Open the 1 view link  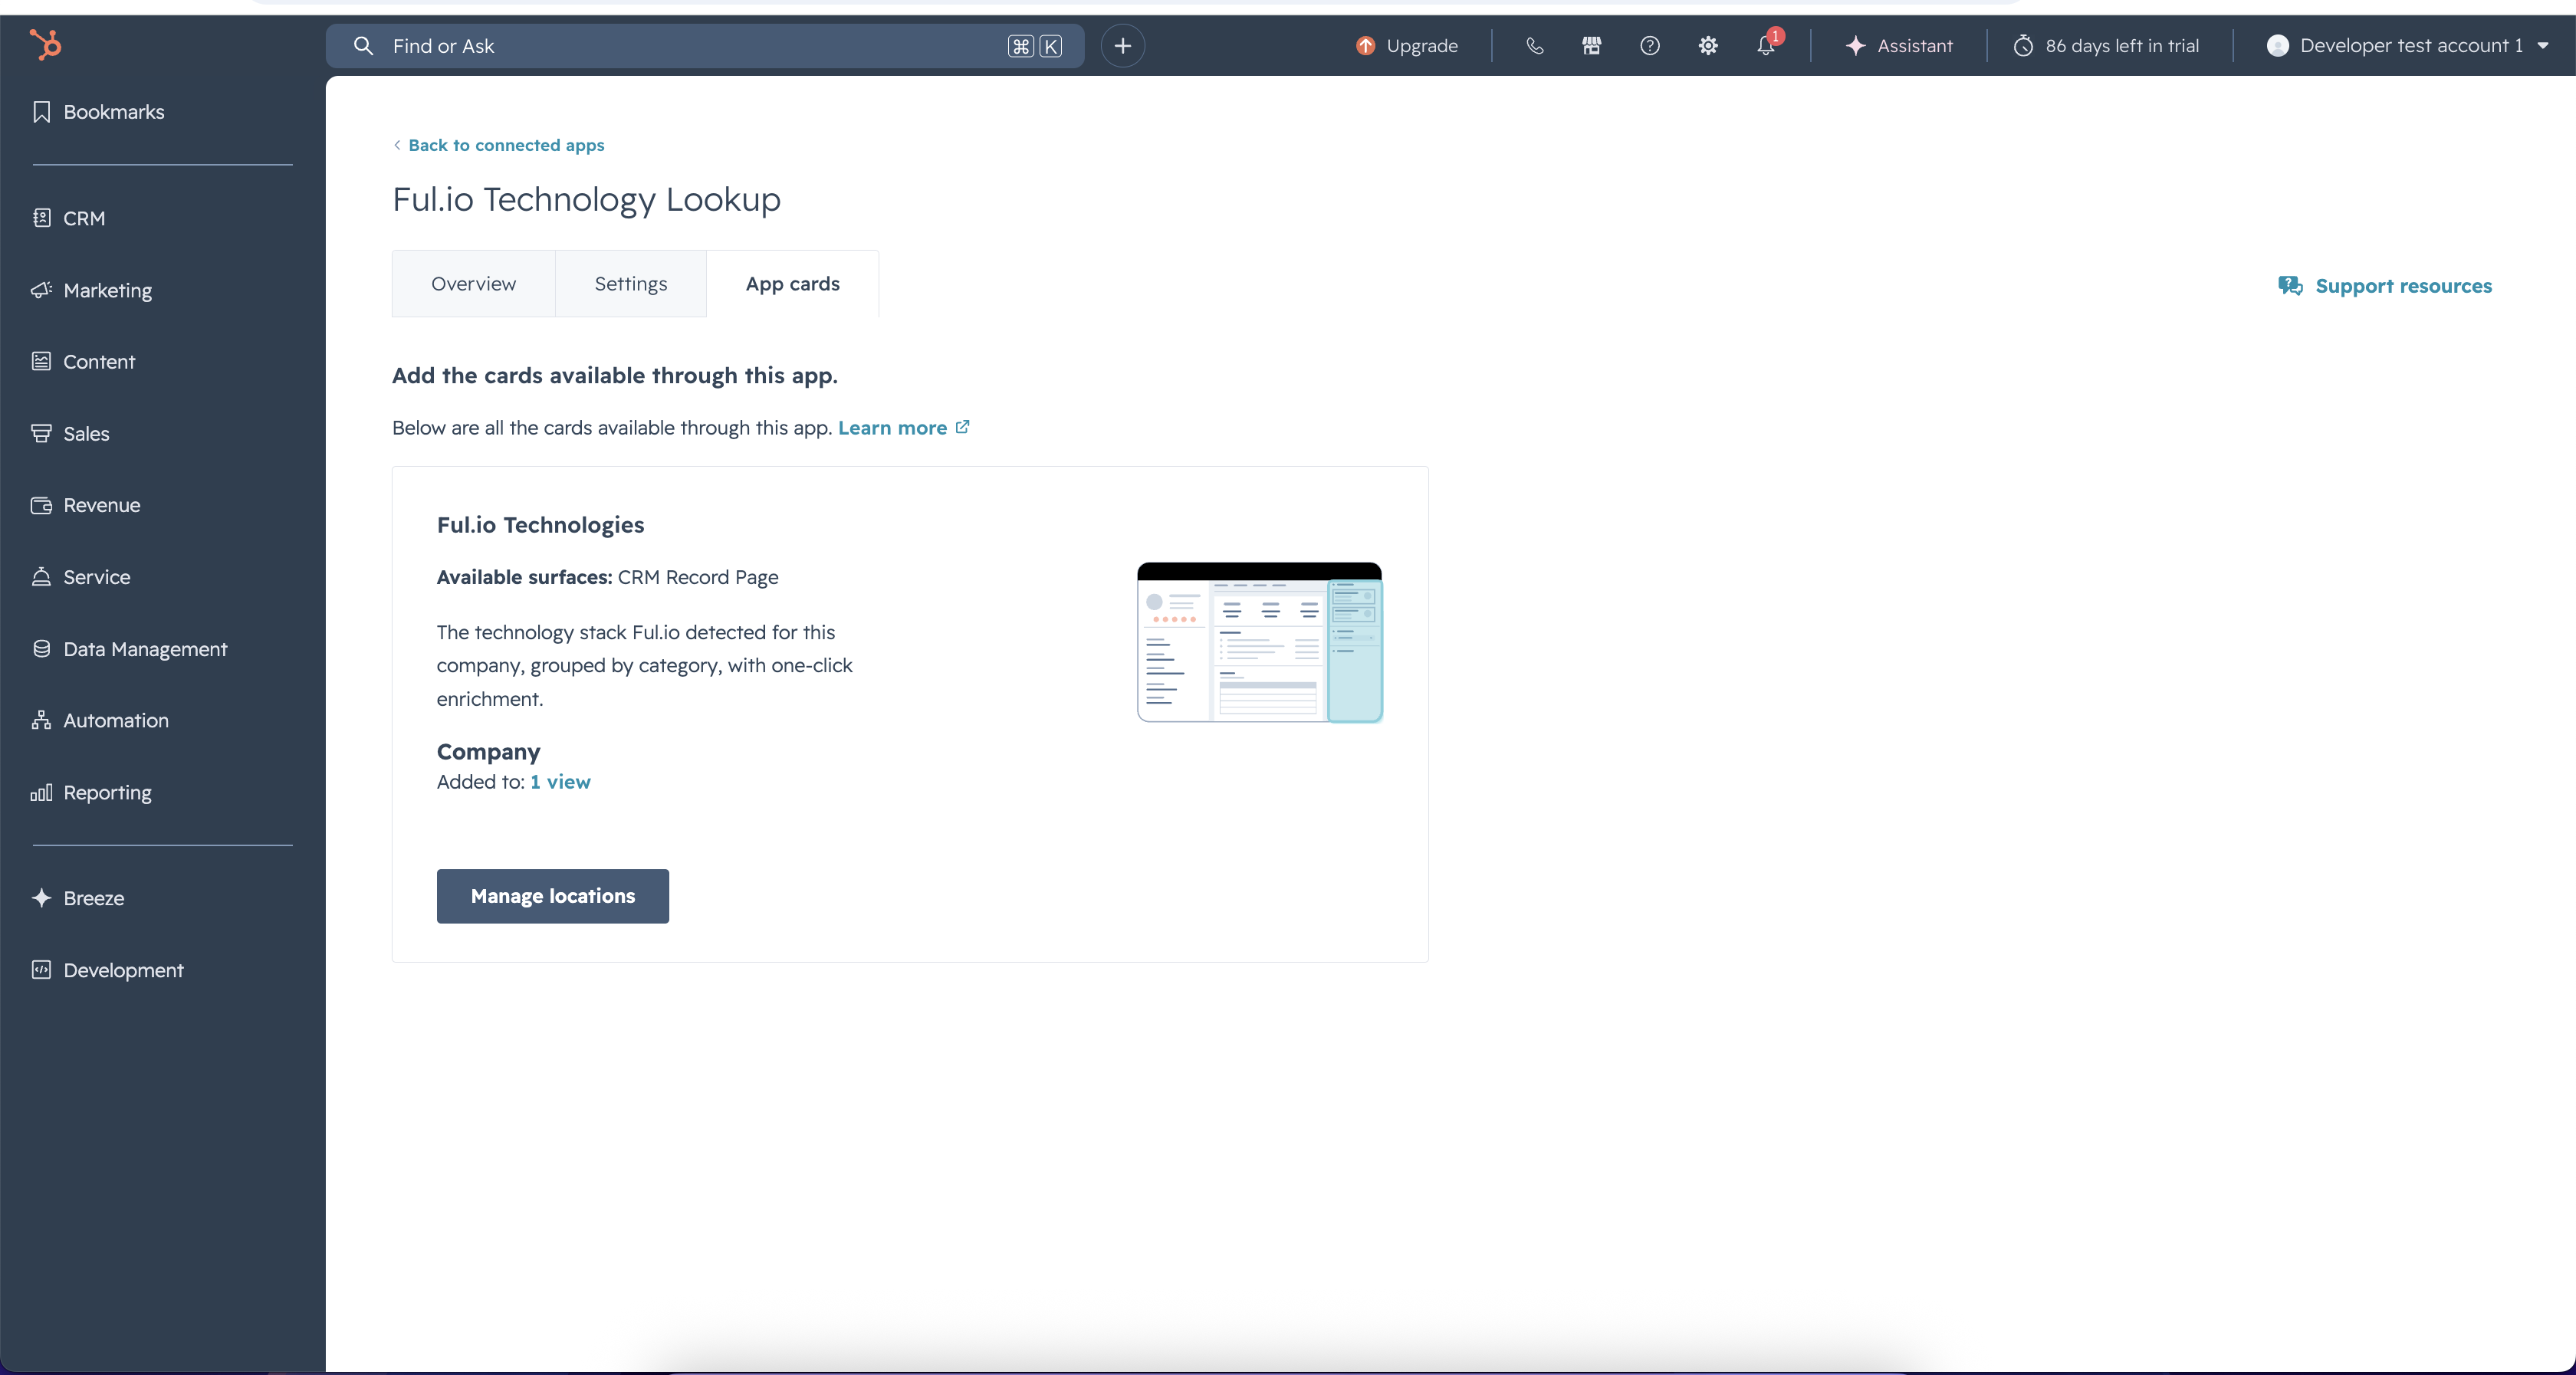click(x=560, y=782)
